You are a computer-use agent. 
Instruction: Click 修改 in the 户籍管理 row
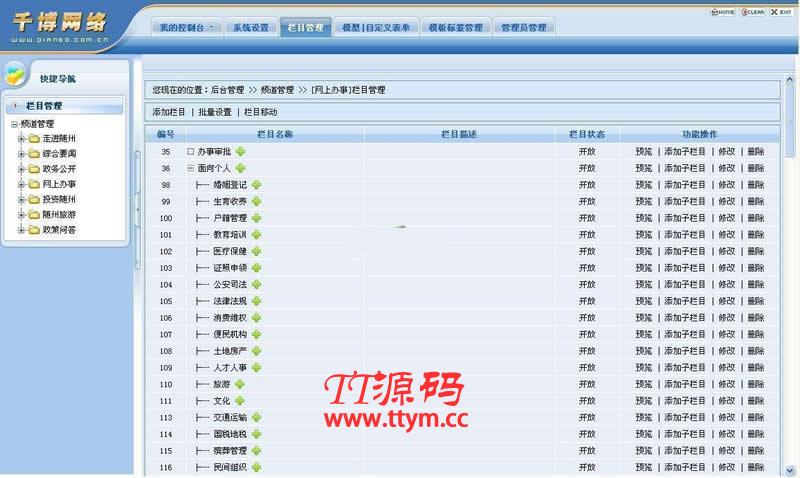click(x=727, y=218)
